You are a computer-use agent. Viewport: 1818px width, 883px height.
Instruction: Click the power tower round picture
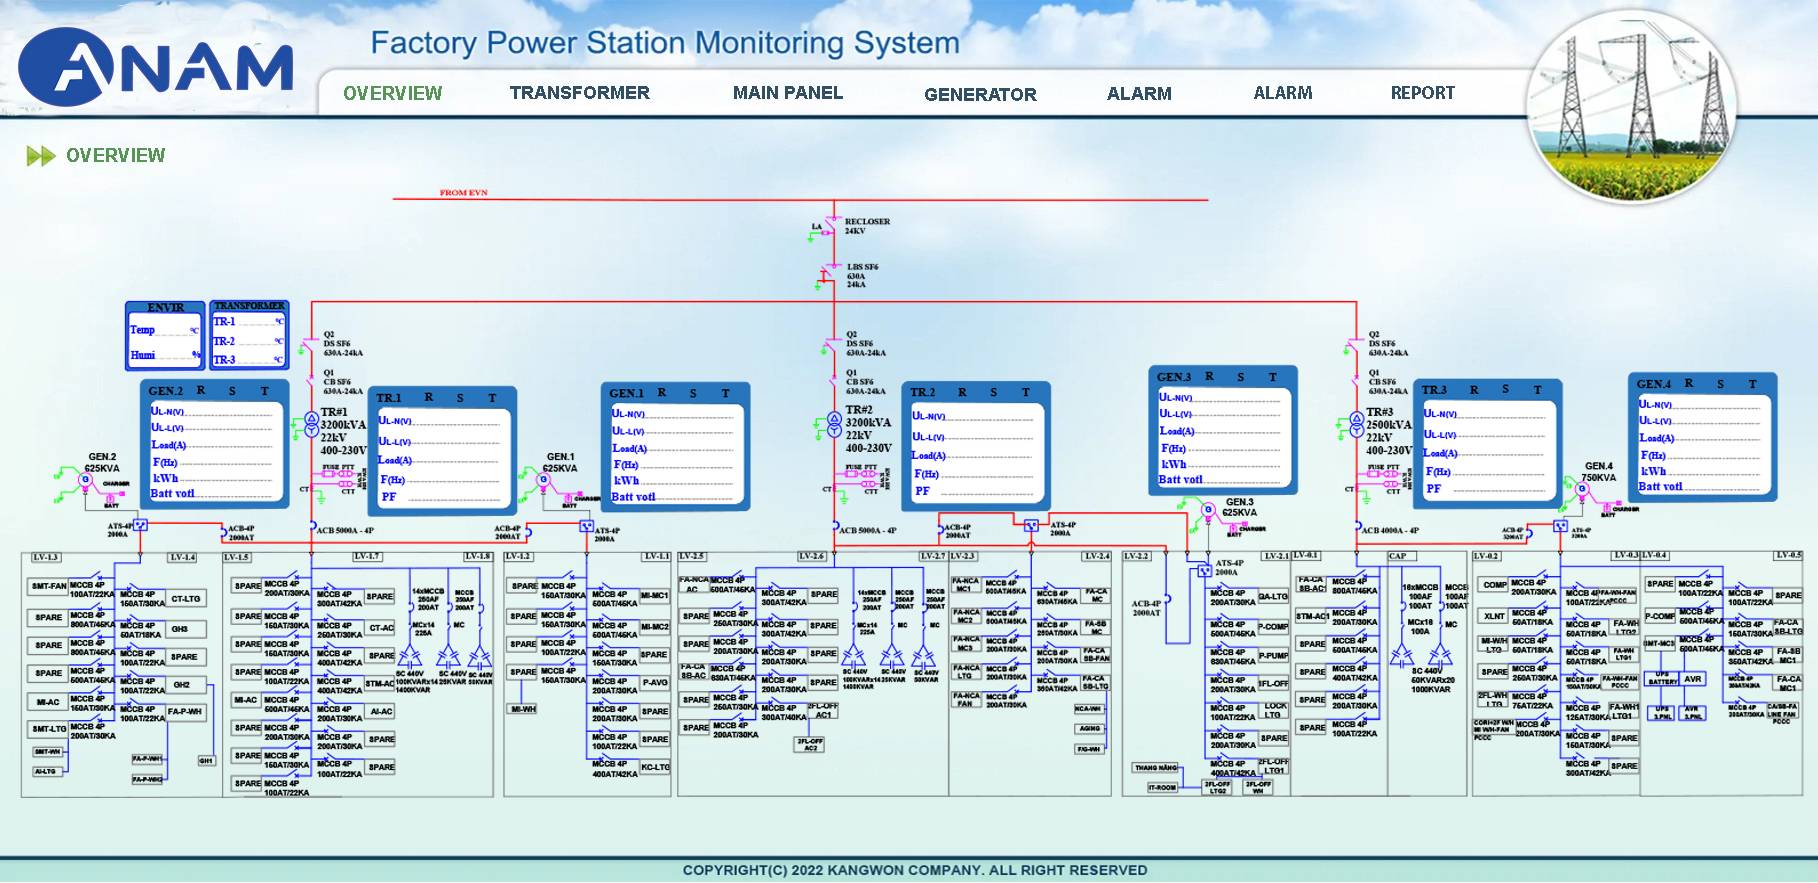(1632, 105)
